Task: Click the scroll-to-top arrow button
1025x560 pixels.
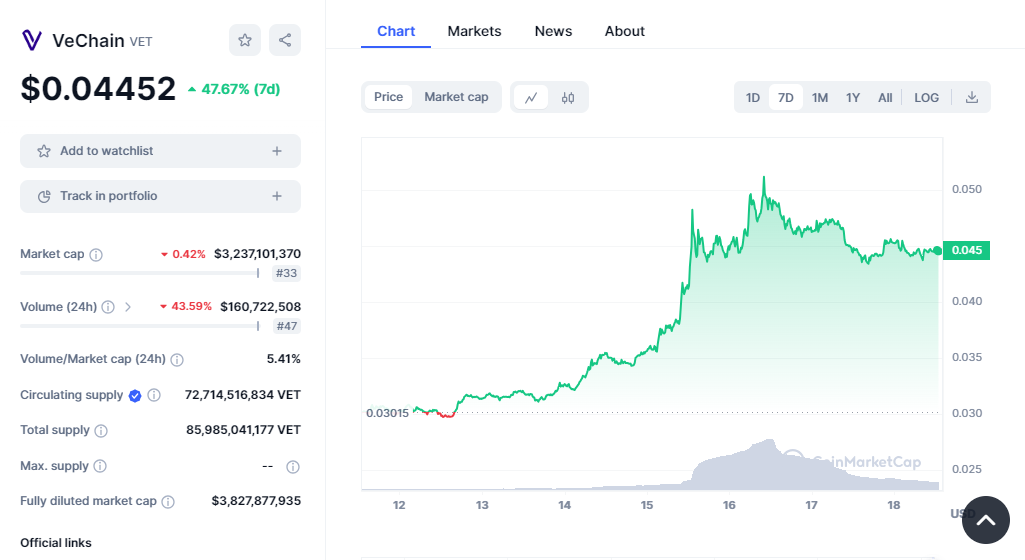Action: [x=986, y=519]
